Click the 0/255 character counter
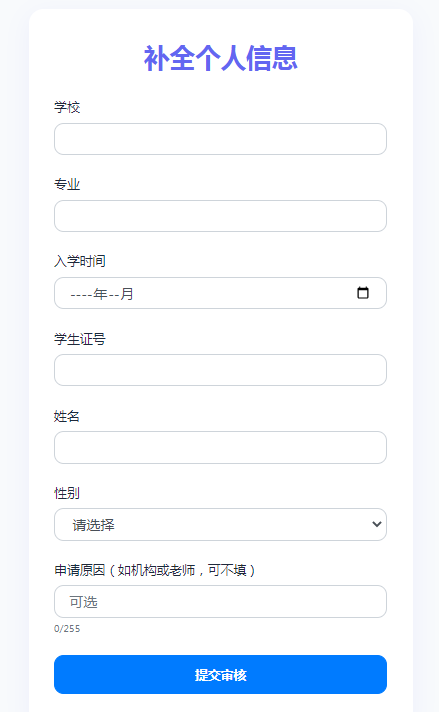439x712 pixels. tap(67, 628)
